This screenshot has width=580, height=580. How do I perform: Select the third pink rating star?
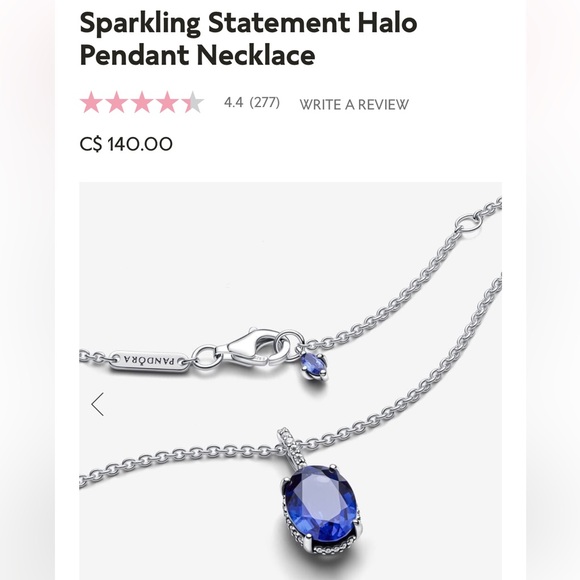tap(142, 102)
